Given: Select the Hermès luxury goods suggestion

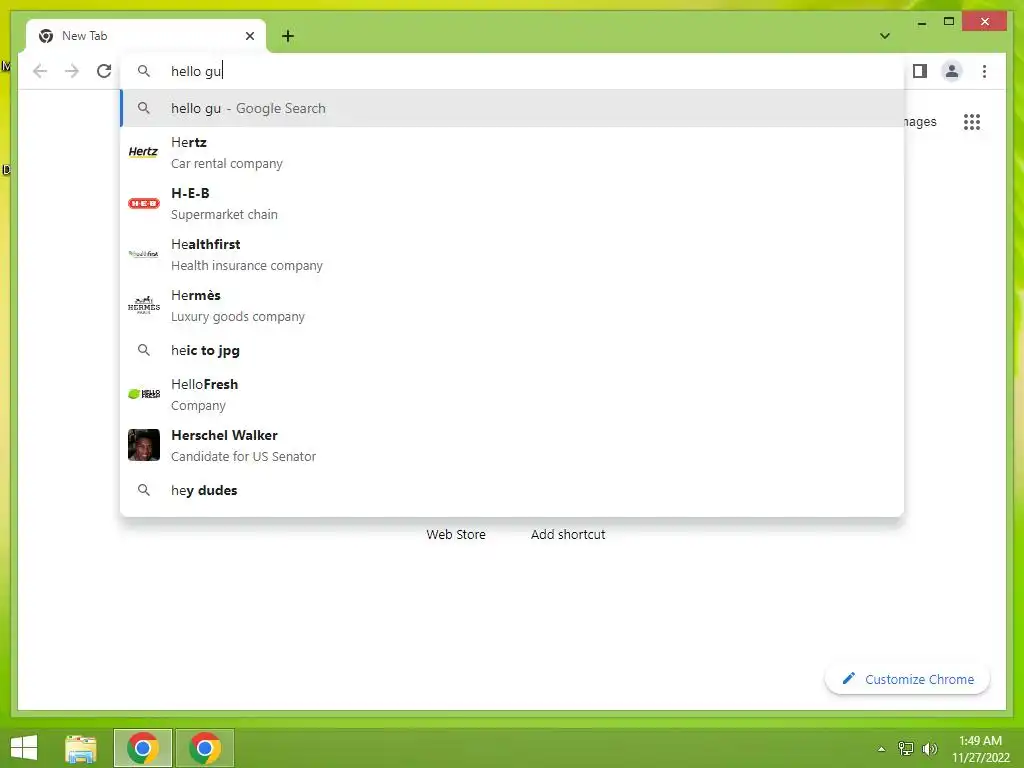Looking at the screenshot, I should click(x=513, y=306).
